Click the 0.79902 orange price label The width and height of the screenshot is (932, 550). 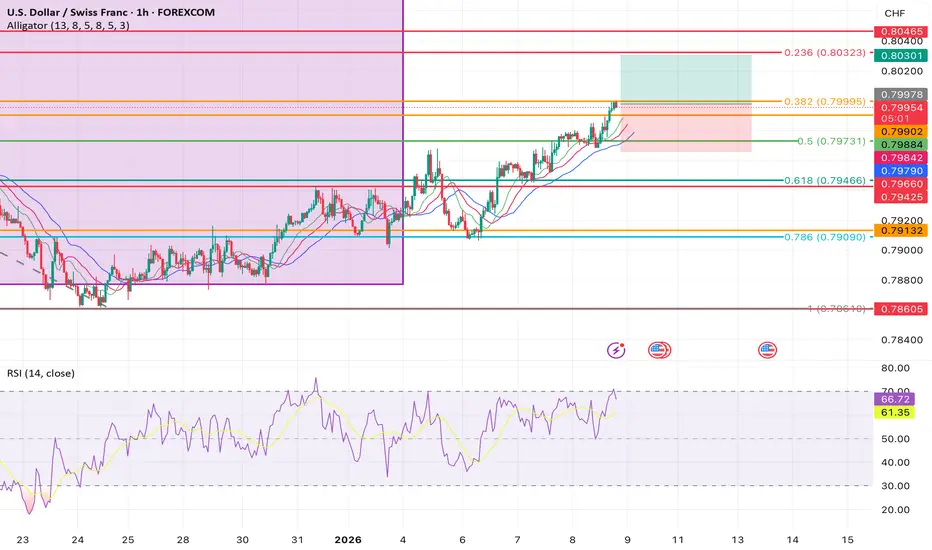tap(901, 132)
